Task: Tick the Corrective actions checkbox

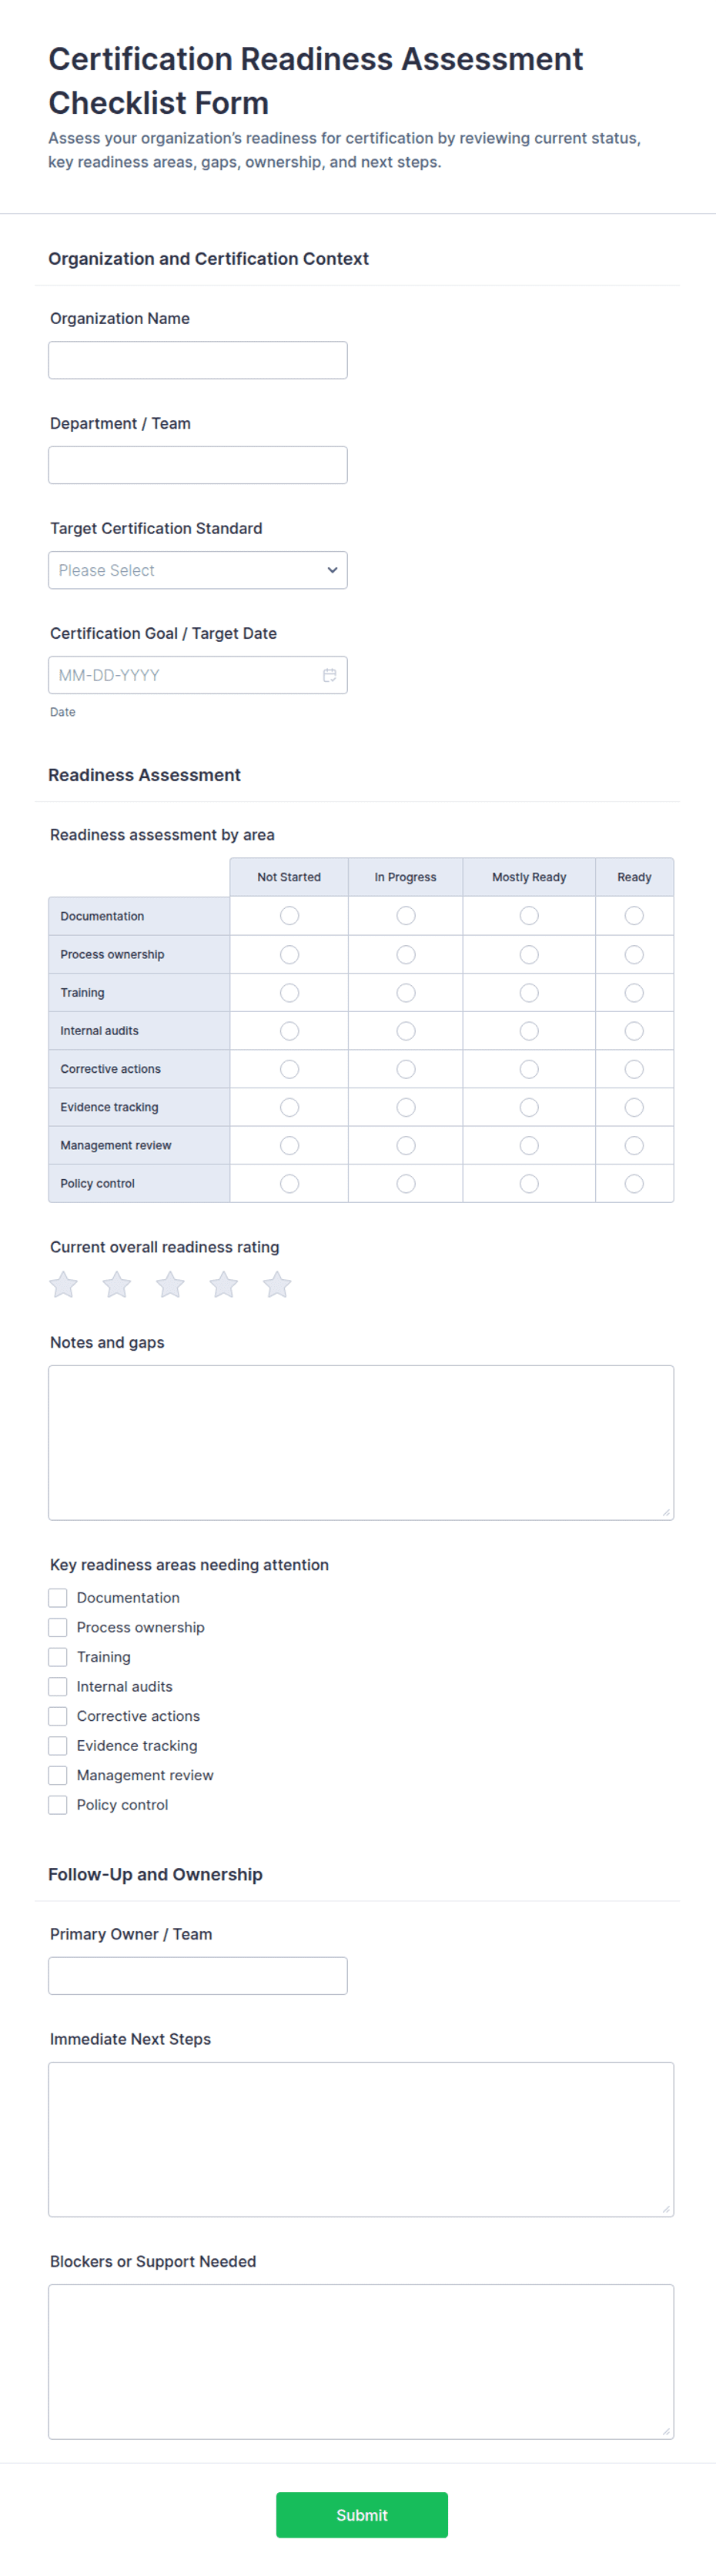Action: pos(58,1716)
